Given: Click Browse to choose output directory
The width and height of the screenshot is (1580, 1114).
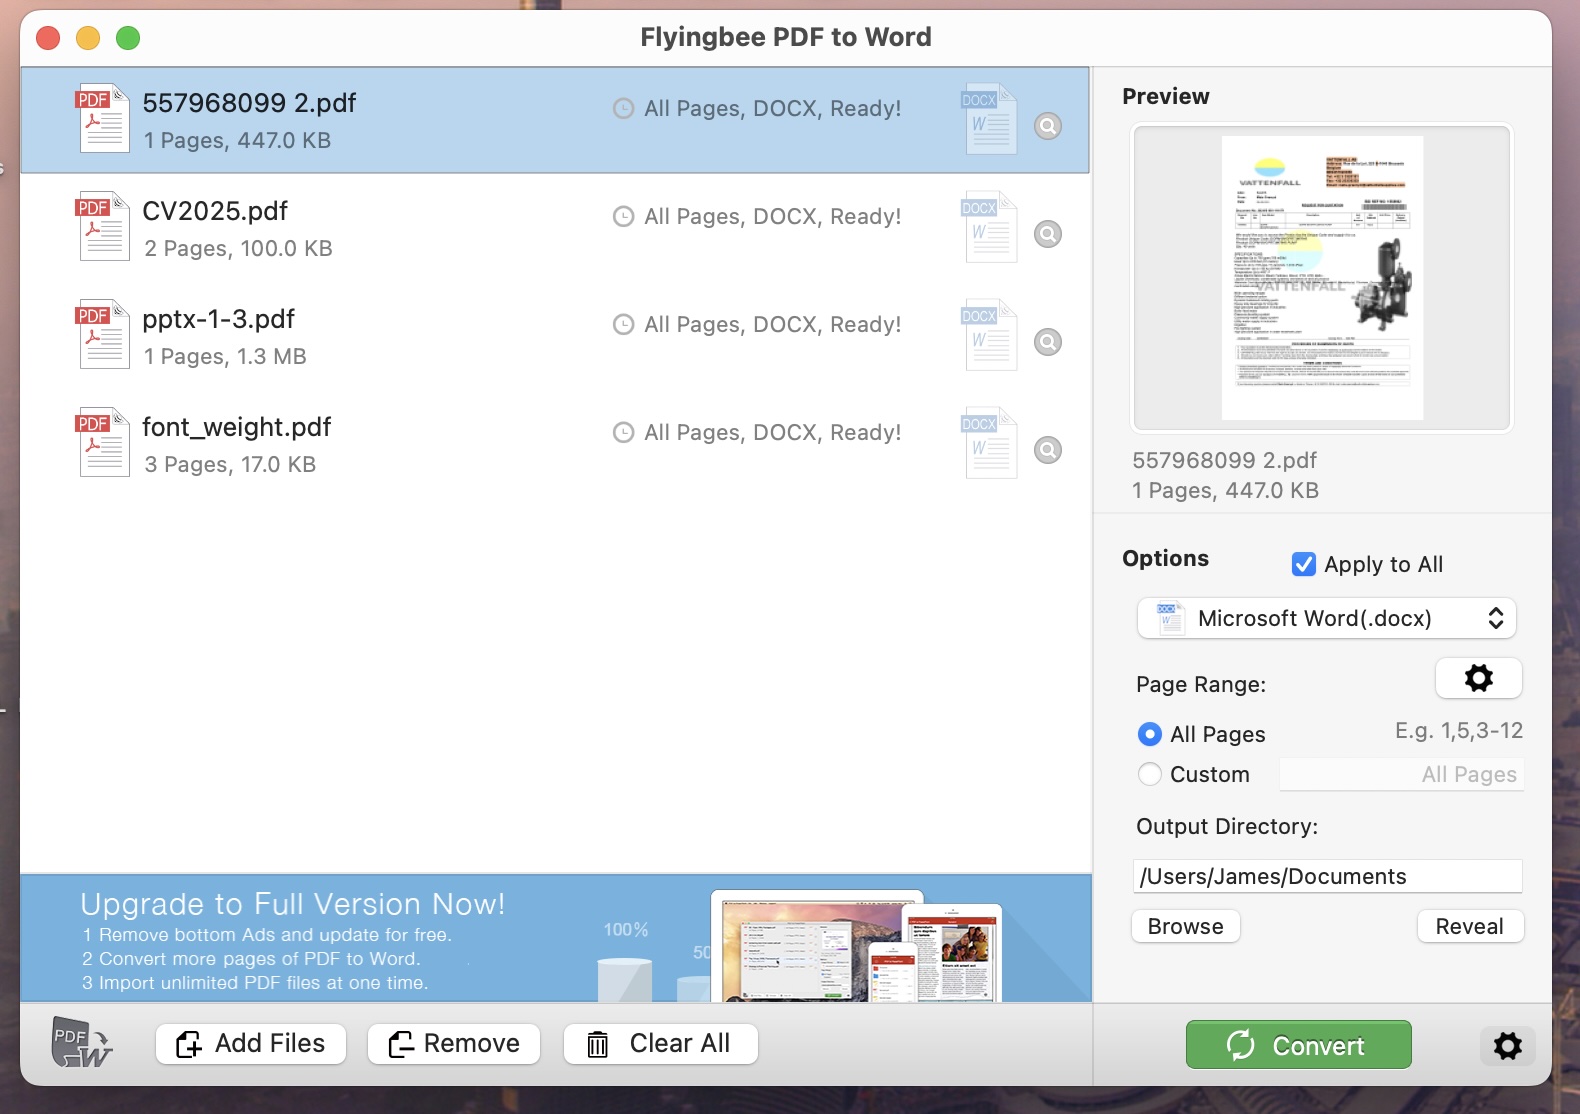Looking at the screenshot, I should (1186, 926).
